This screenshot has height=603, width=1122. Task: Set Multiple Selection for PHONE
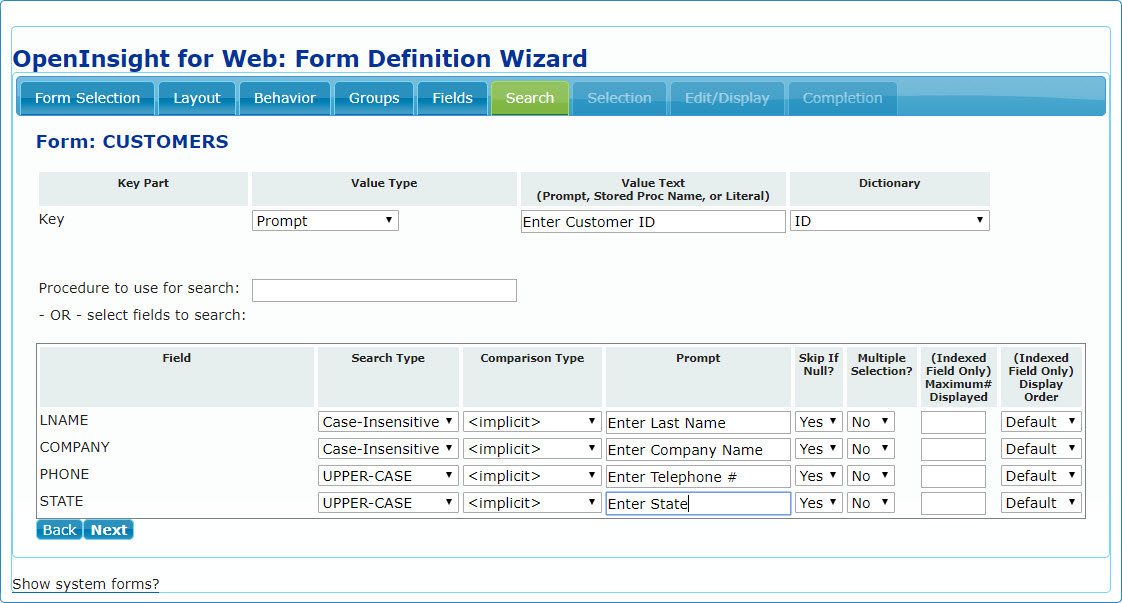pos(871,476)
